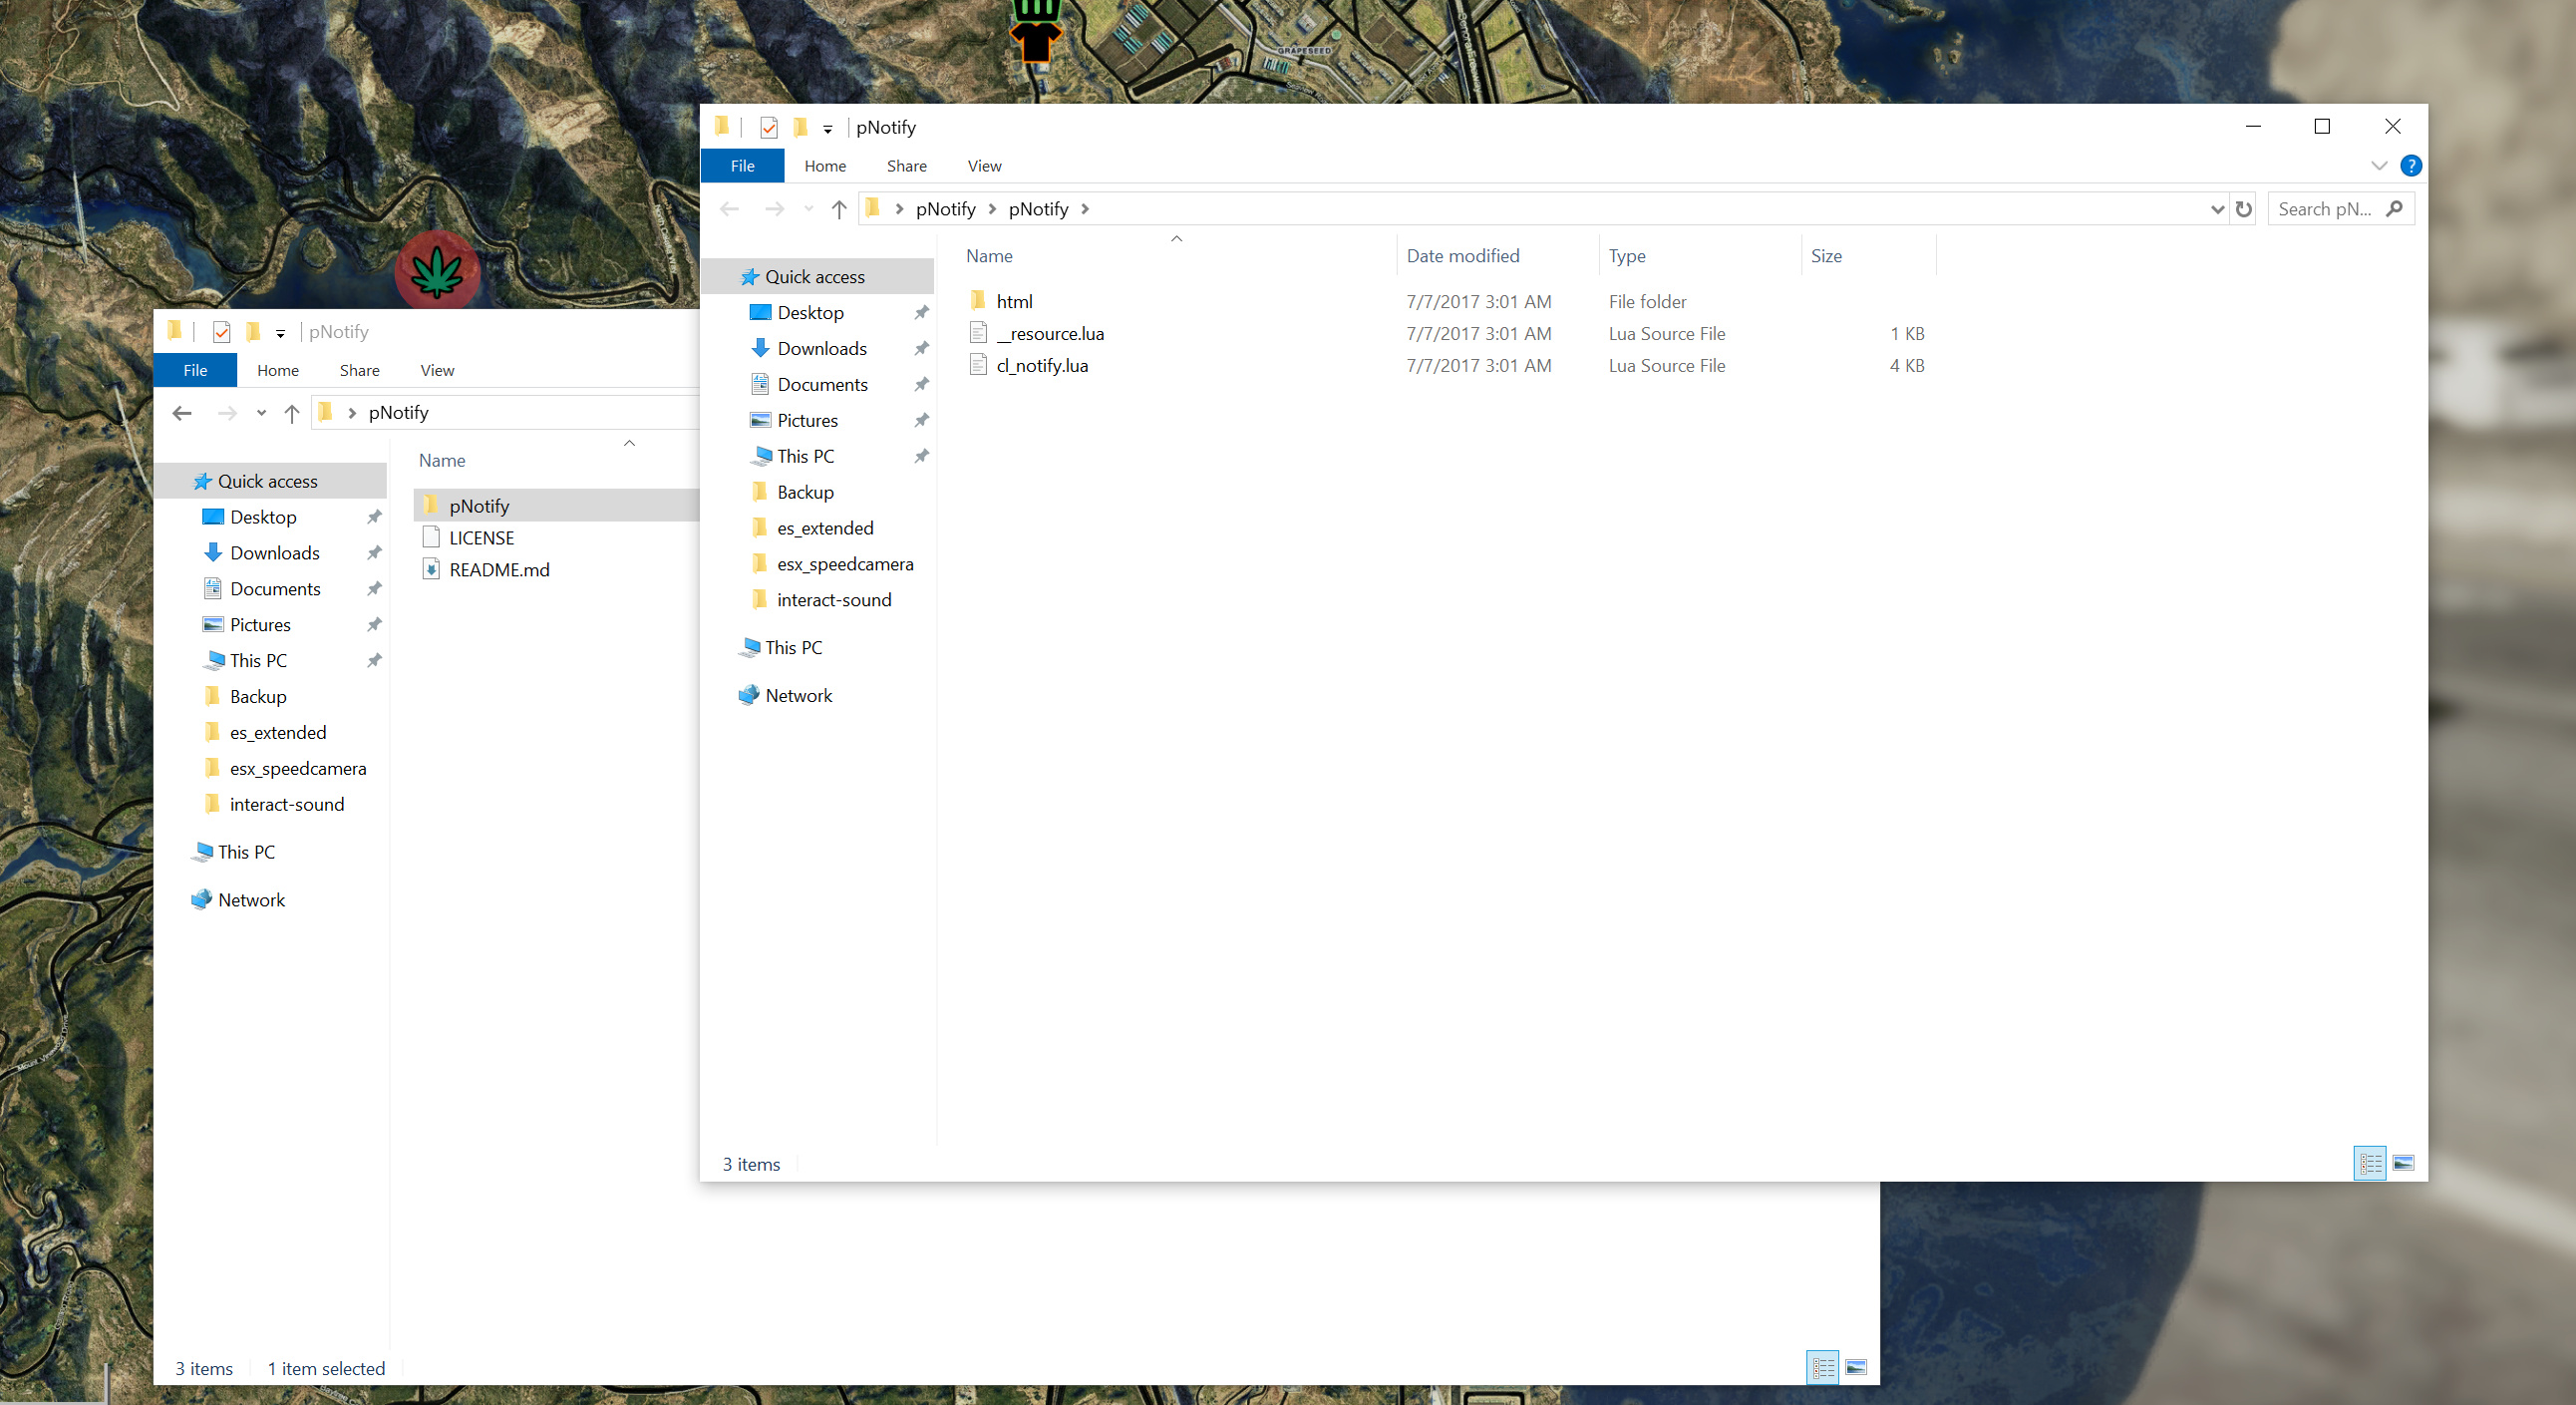Navigate up to the parent folder

tap(839, 209)
